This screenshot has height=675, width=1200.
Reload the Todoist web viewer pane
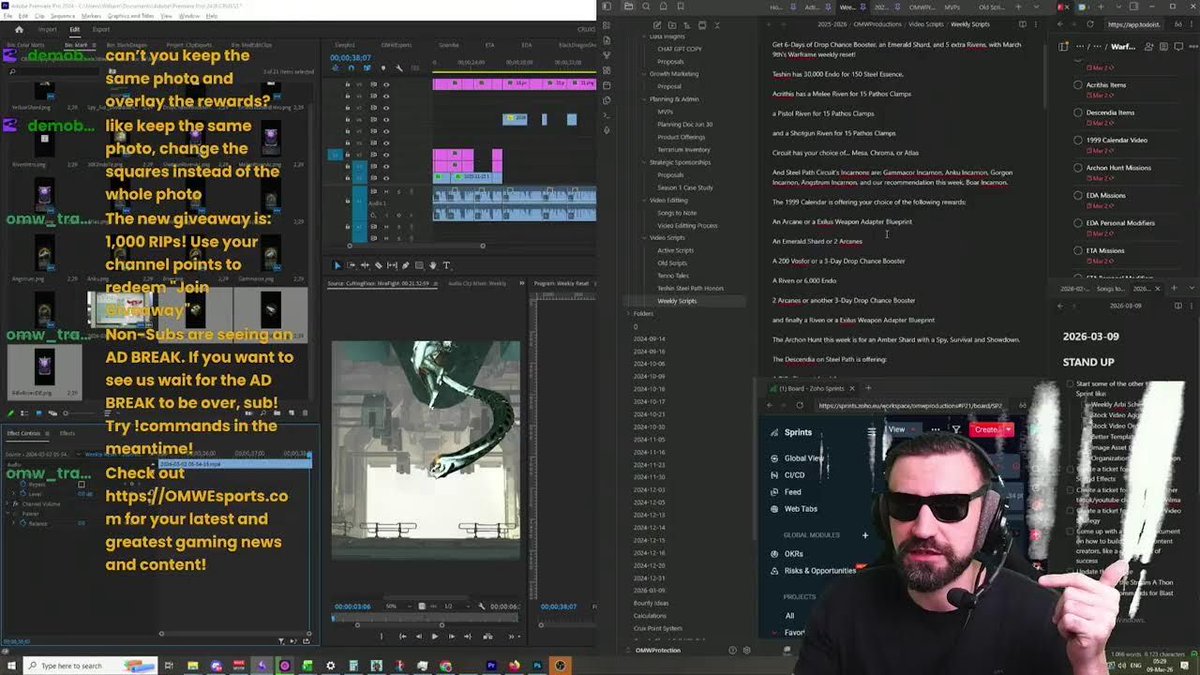1090,24
